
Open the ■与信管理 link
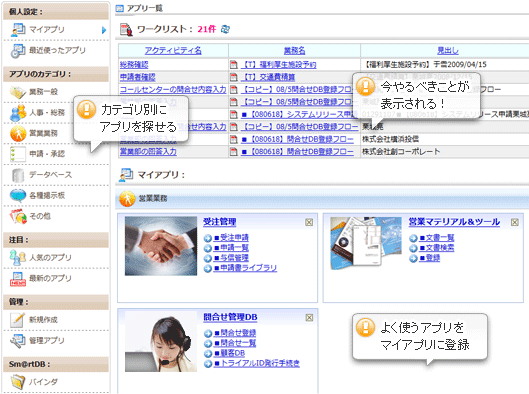(231, 258)
